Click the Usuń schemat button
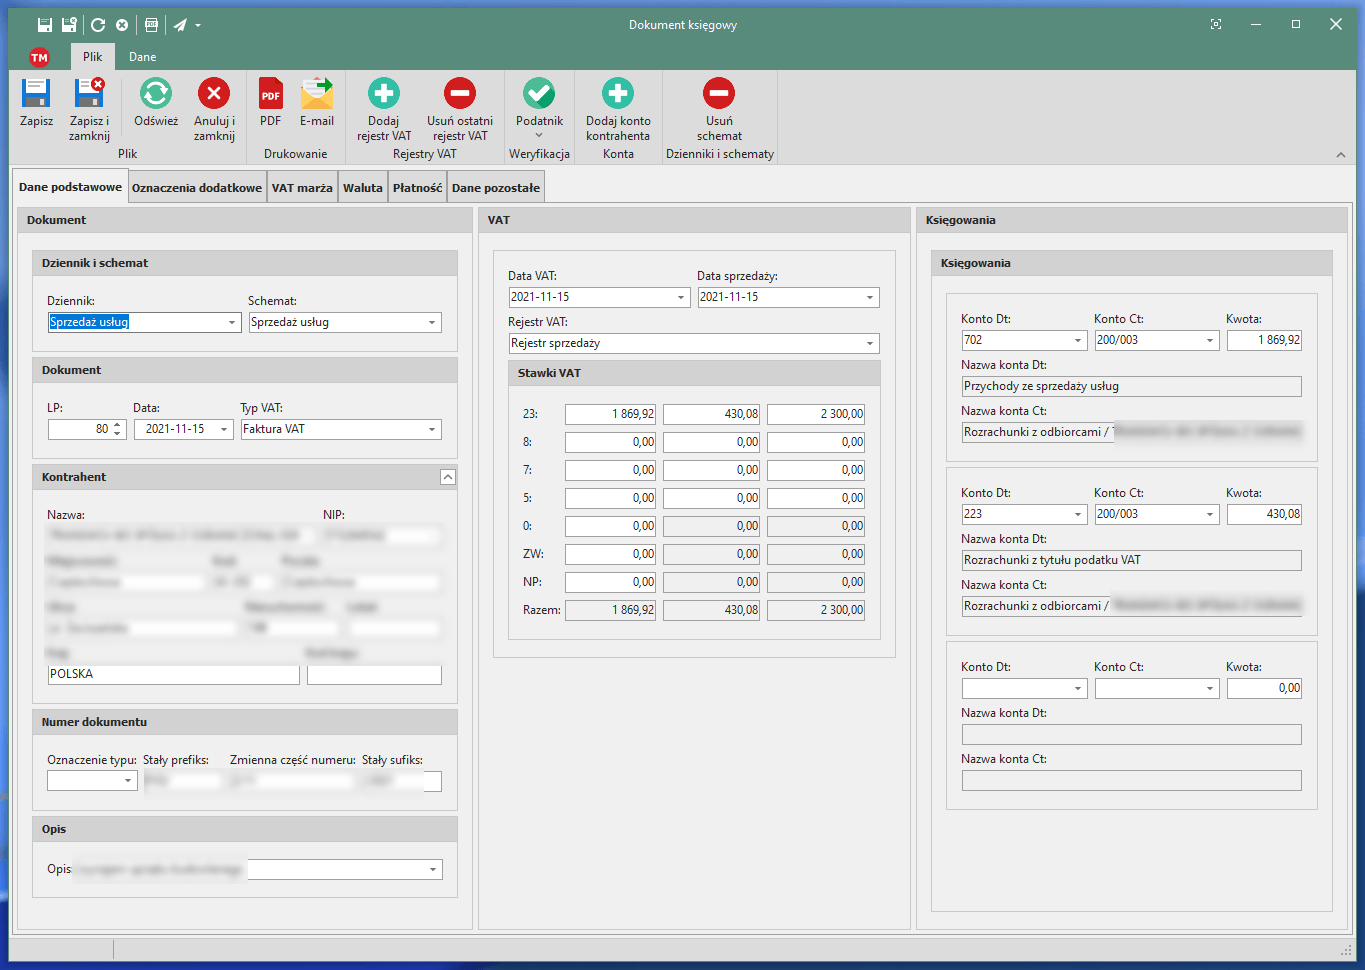 (x=719, y=95)
